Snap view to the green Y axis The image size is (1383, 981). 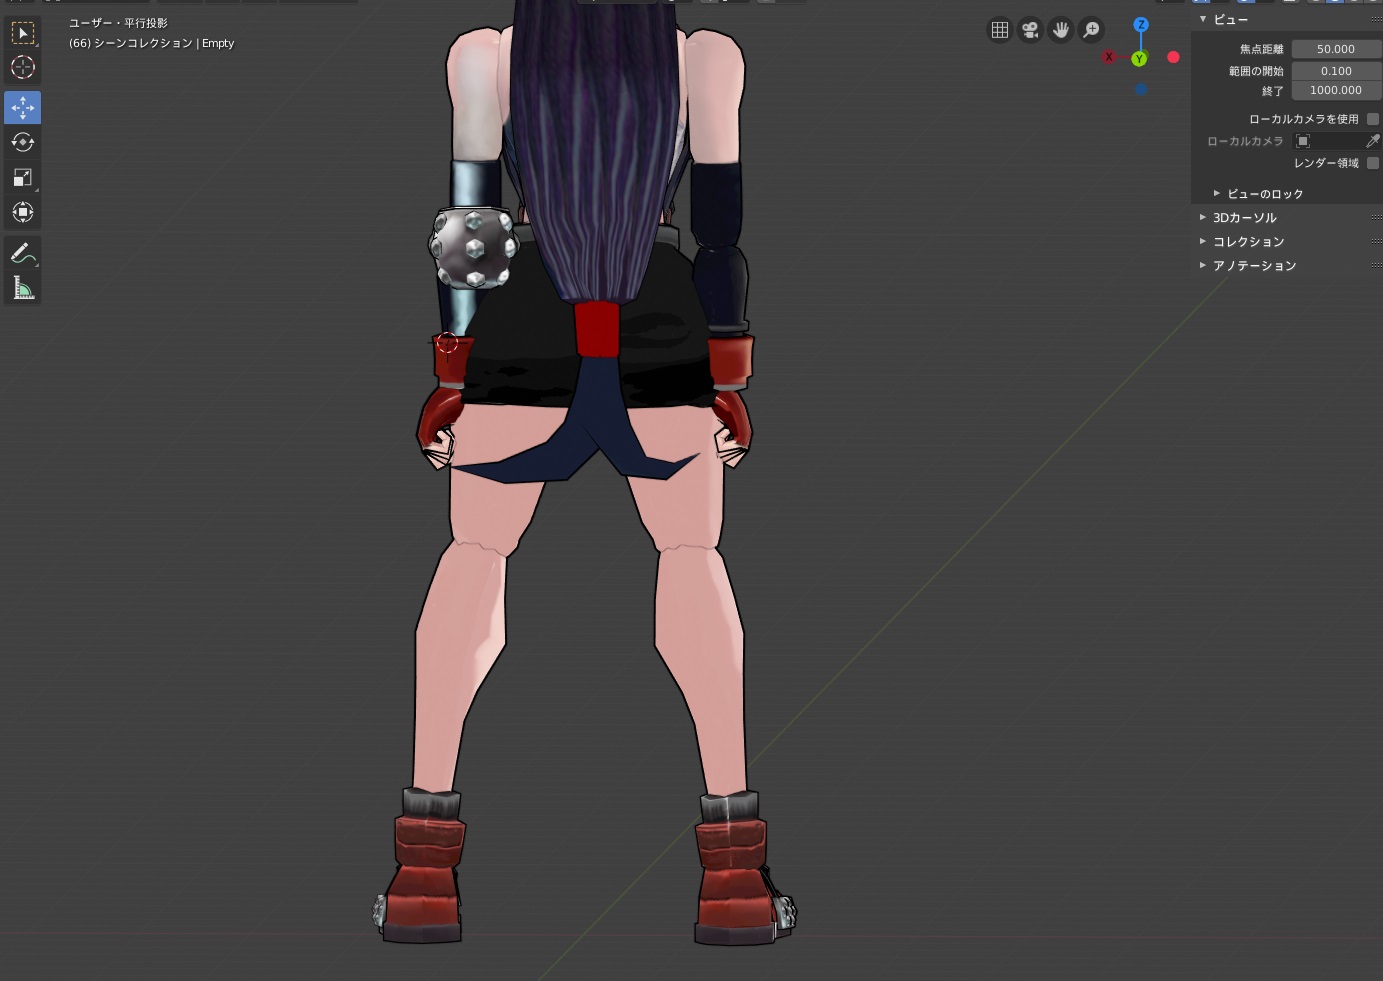click(x=1139, y=59)
